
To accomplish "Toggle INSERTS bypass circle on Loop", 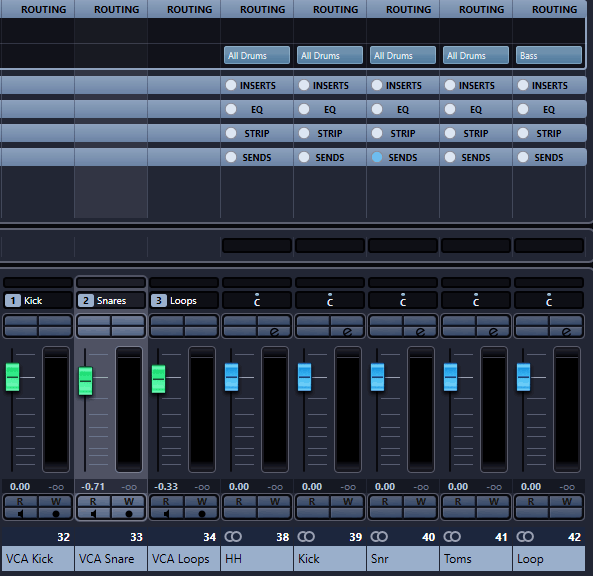I will [x=523, y=85].
